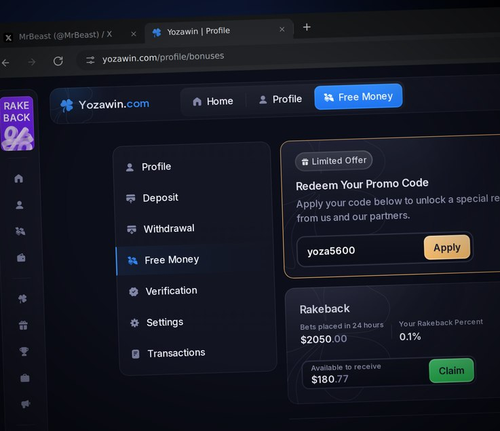
Task: Click the Your Rakeback Percent label
Action: [441, 323]
